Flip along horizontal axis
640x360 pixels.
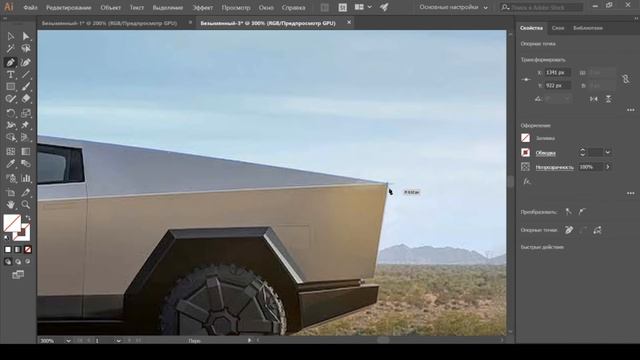593,99
